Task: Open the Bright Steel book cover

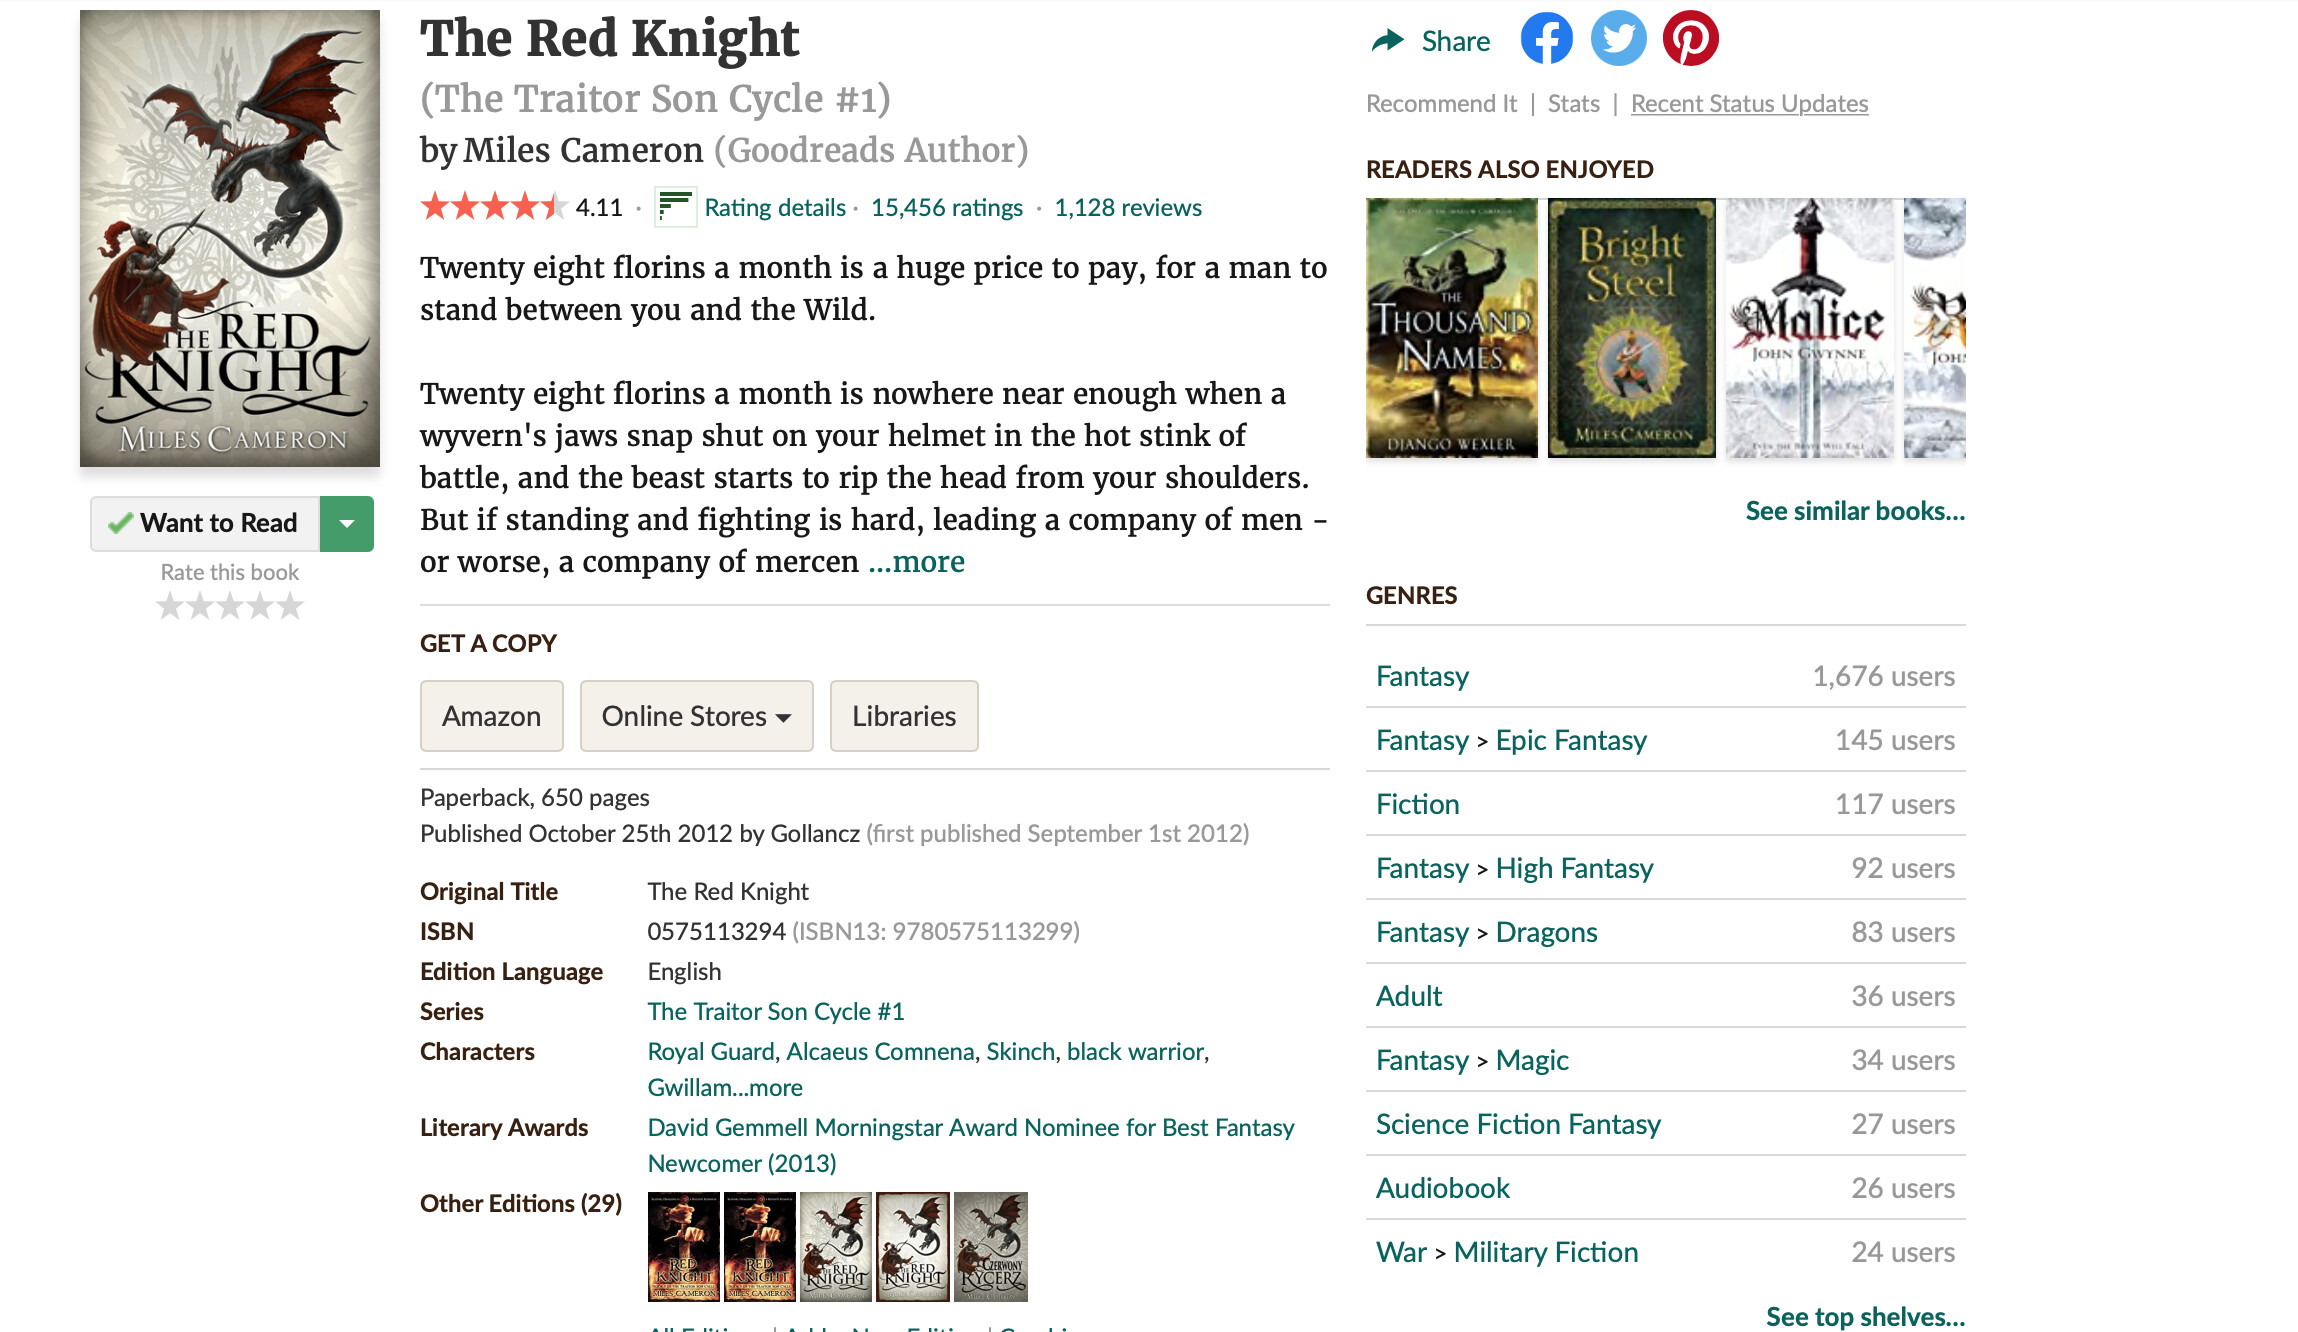Action: coord(1632,328)
